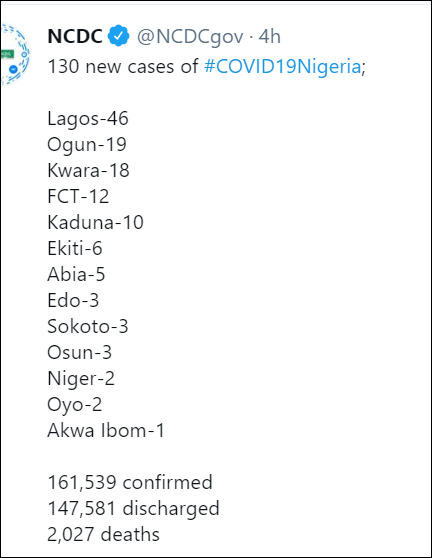432x558 pixels.
Task: Click the 2,027 deaths text
Action: tap(104, 535)
